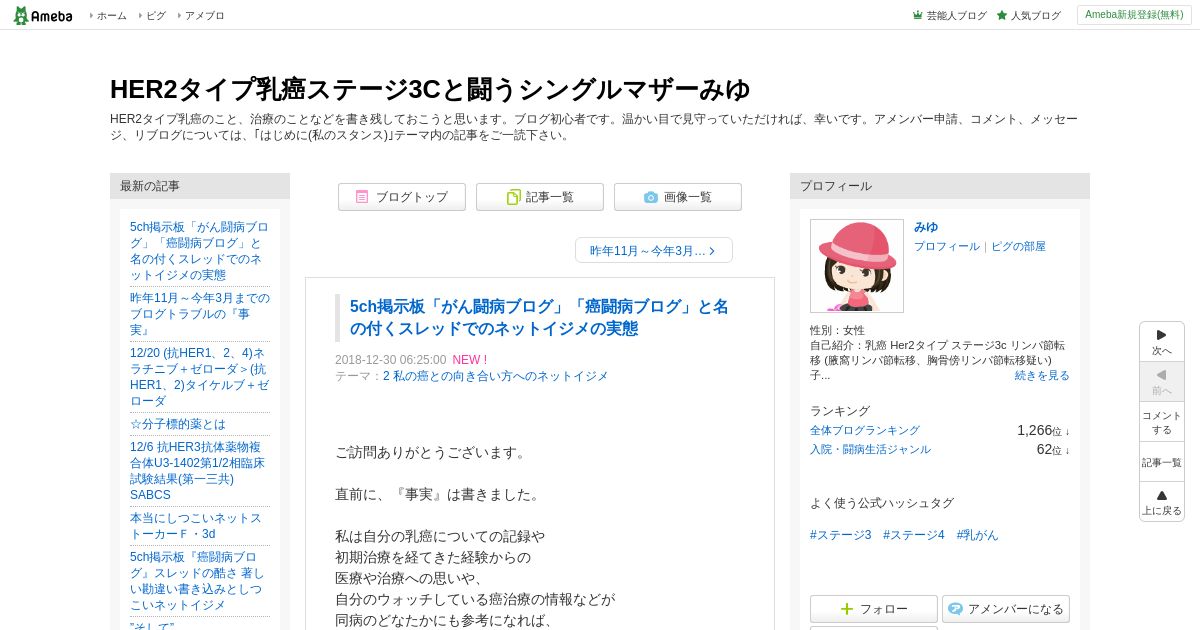Open 芸能人ブログ link
Viewport: 1200px width, 630px height.
coord(956,15)
